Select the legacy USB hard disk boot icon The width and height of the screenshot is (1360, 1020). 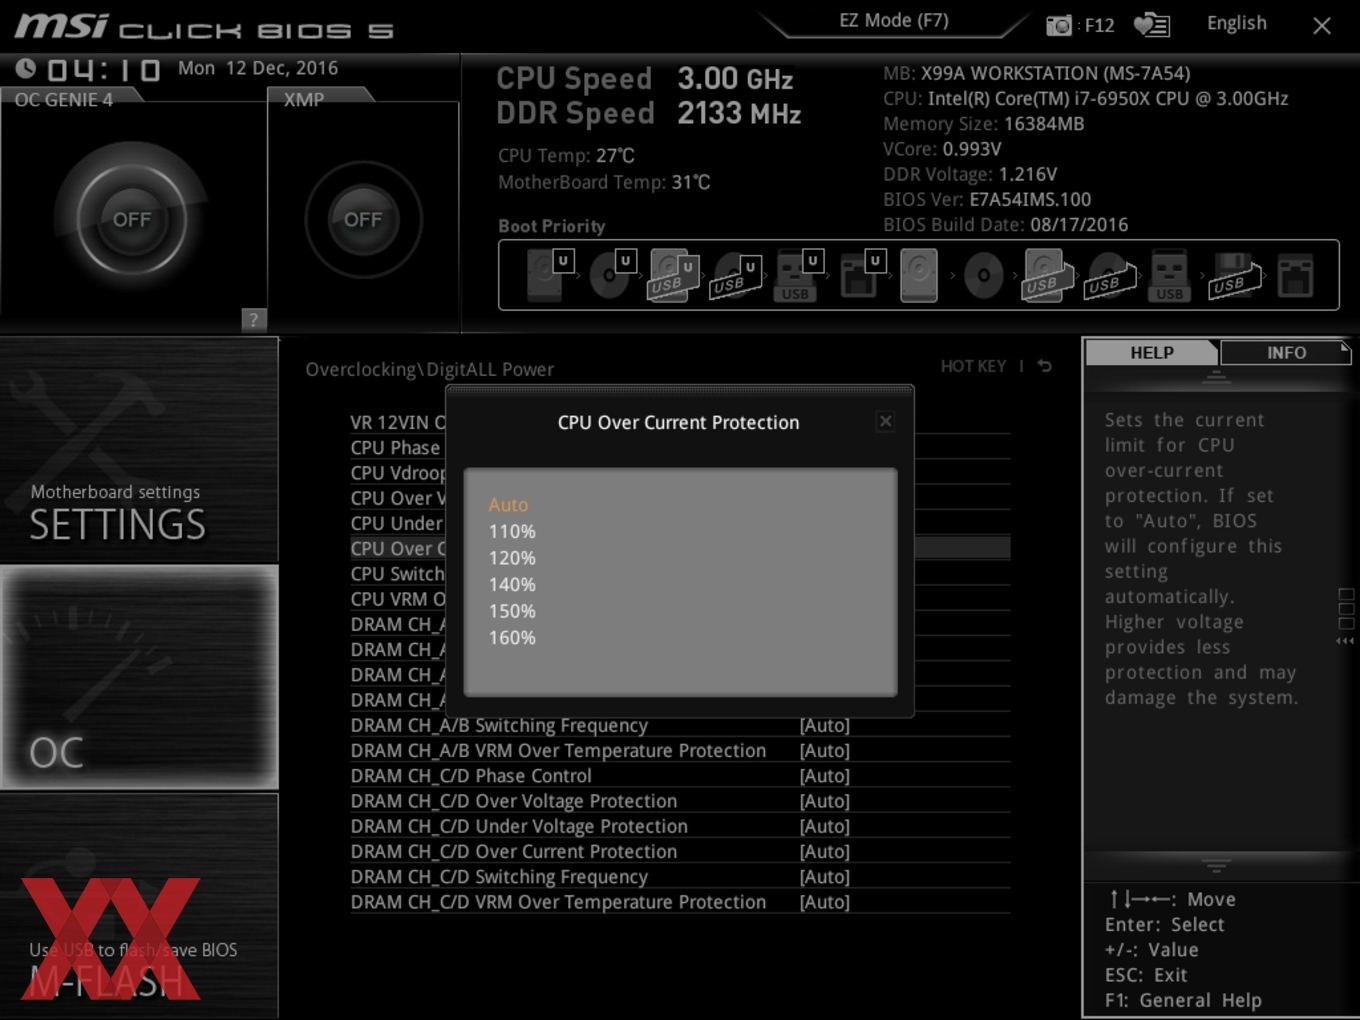[1046, 275]
